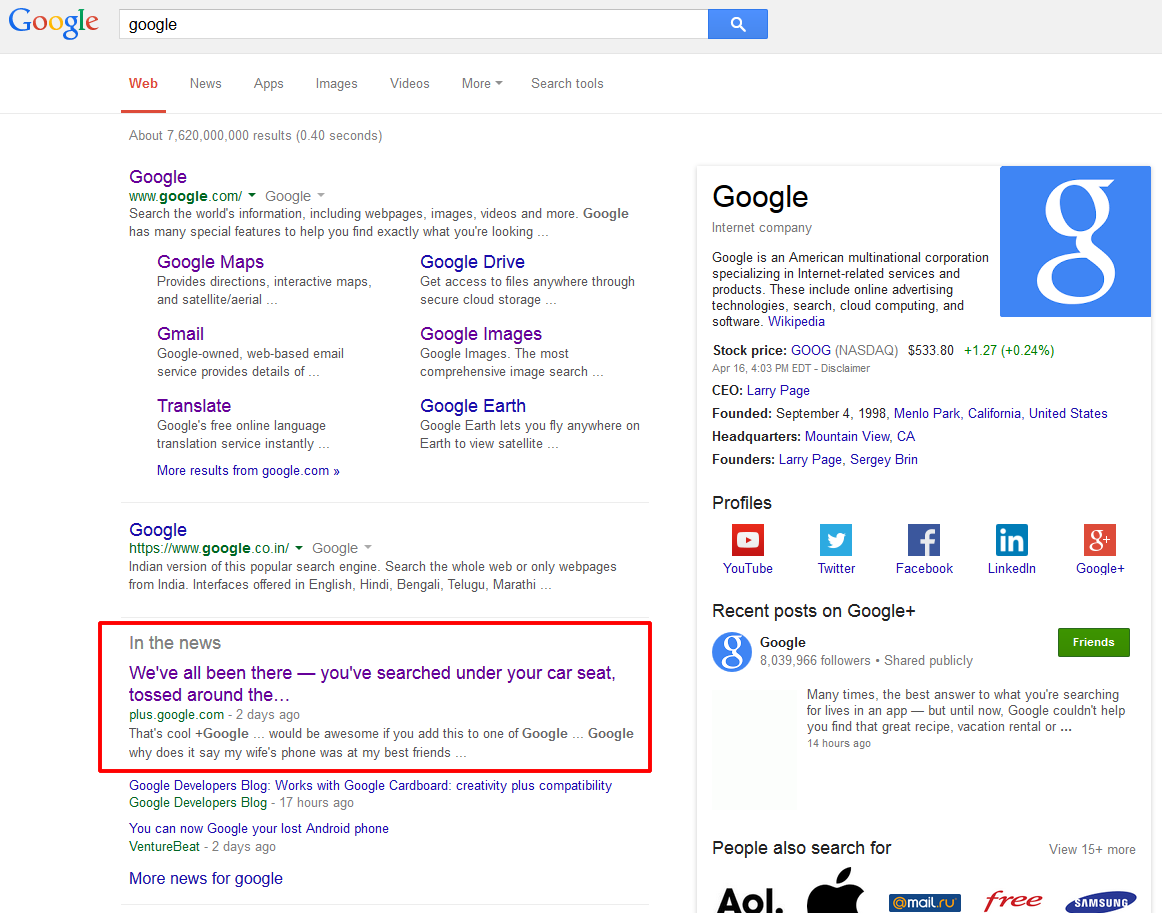Open the Facebook profile icon
Screen dimensions: 1162x913
(924, 540)
